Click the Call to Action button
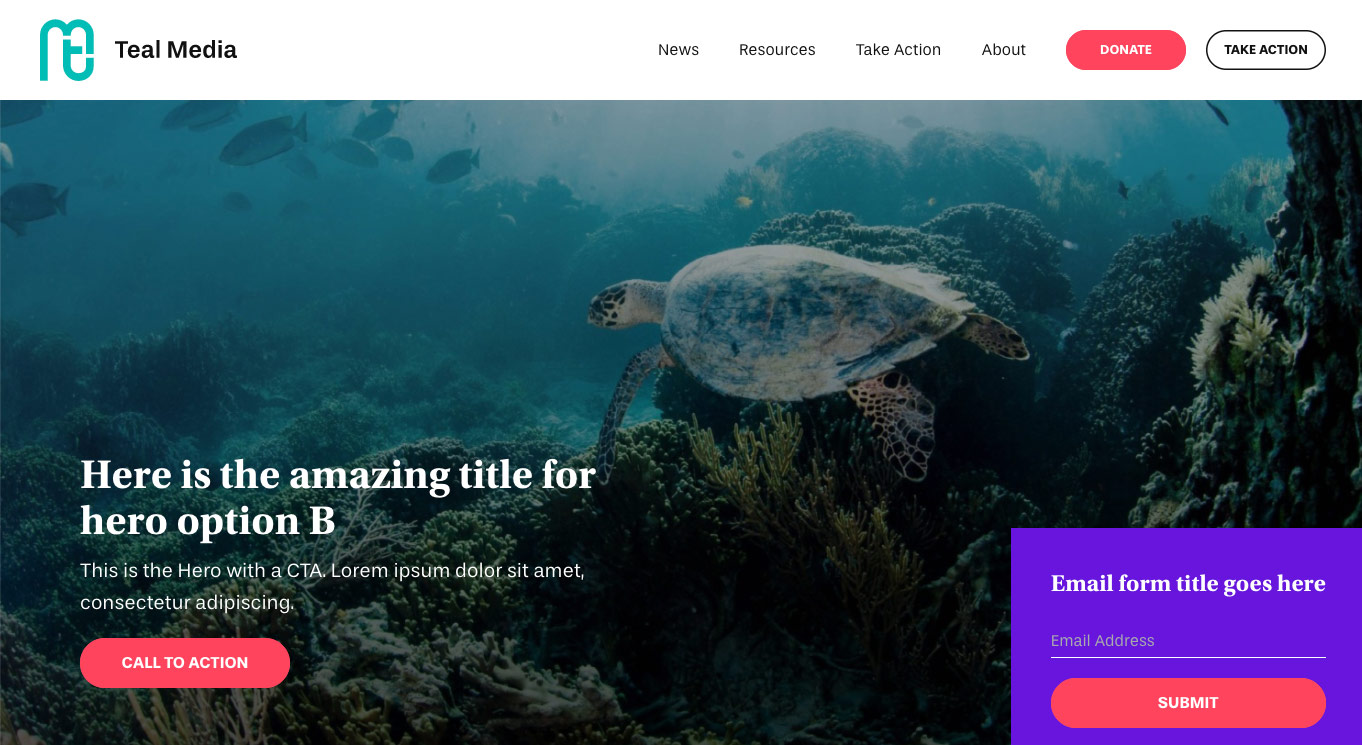 [x=185, y=663]
